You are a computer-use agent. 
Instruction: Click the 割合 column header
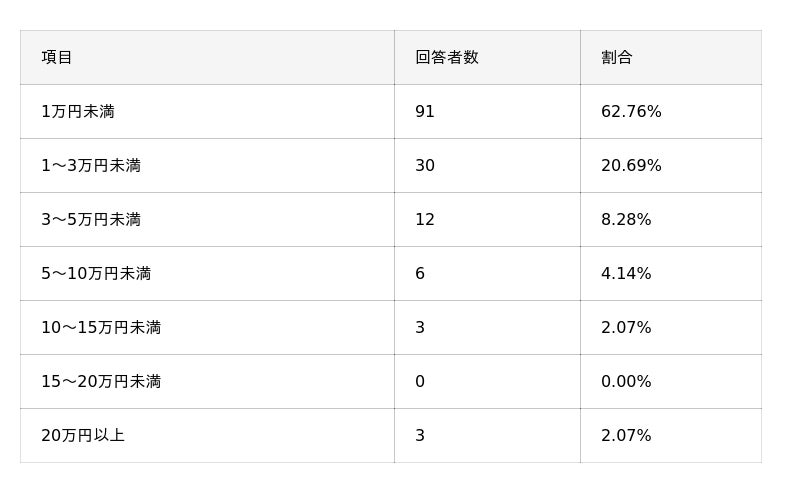616,57
